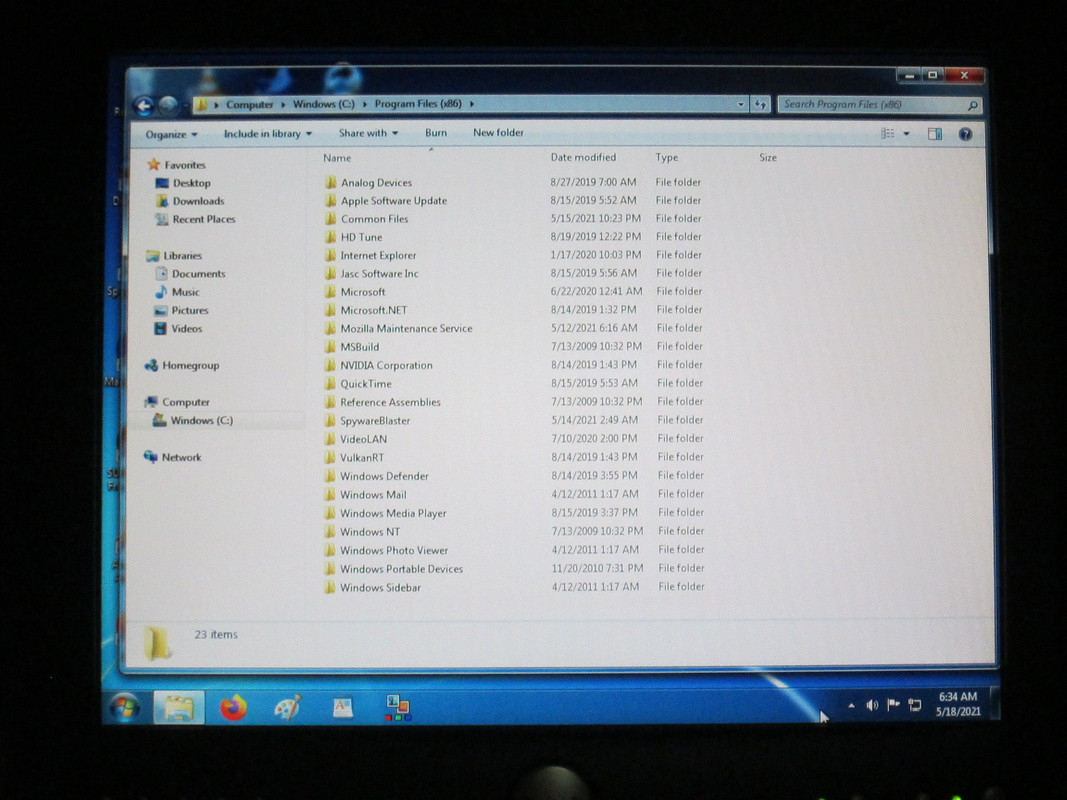Select the Analog Devices folder icon
This screenshot has width=1067, height=800.
[x=331, y=182]
